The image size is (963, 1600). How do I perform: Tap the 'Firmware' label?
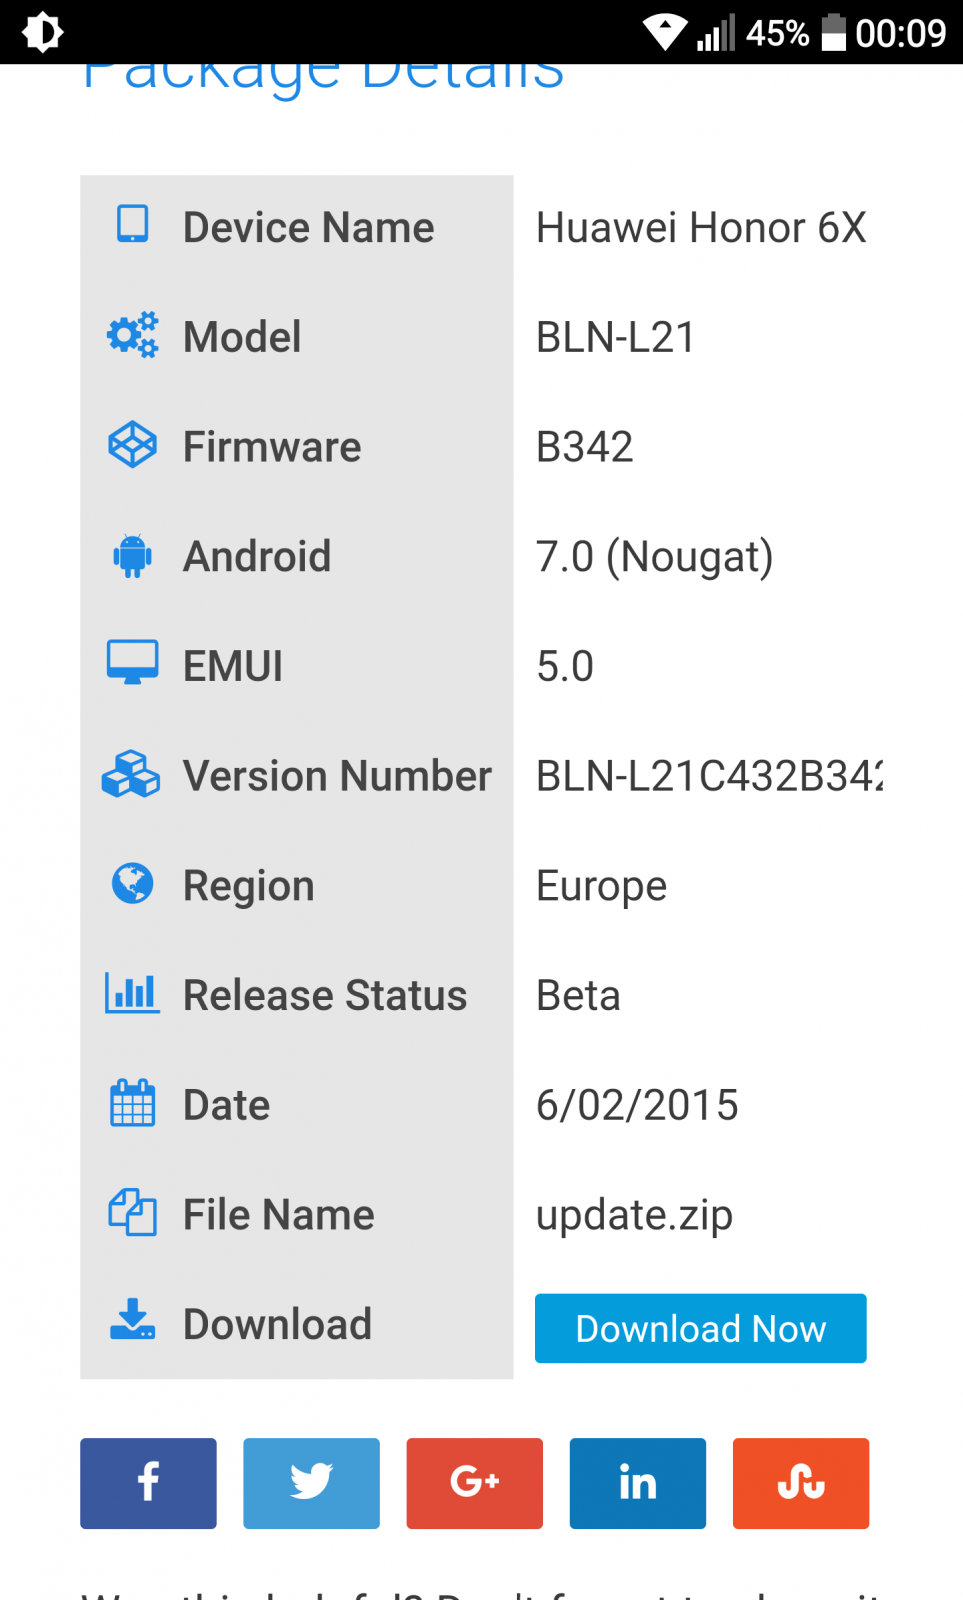tap(272, 447)
